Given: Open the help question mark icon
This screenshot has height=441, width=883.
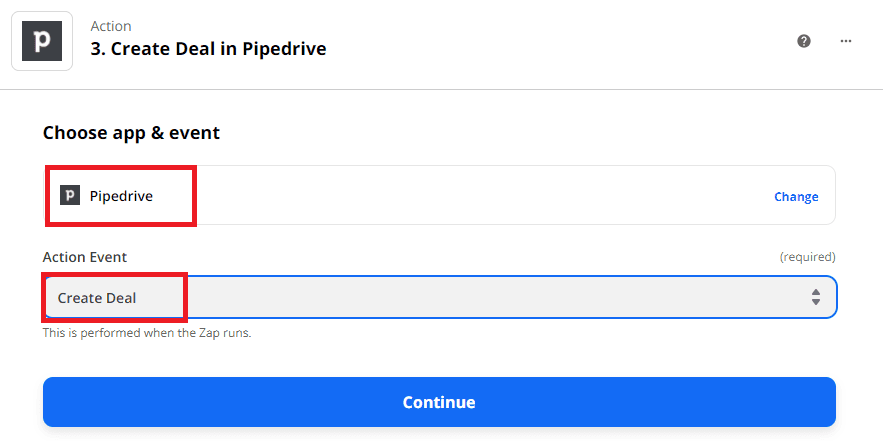Looking at the screenshot, I should [x=803, y=41].
